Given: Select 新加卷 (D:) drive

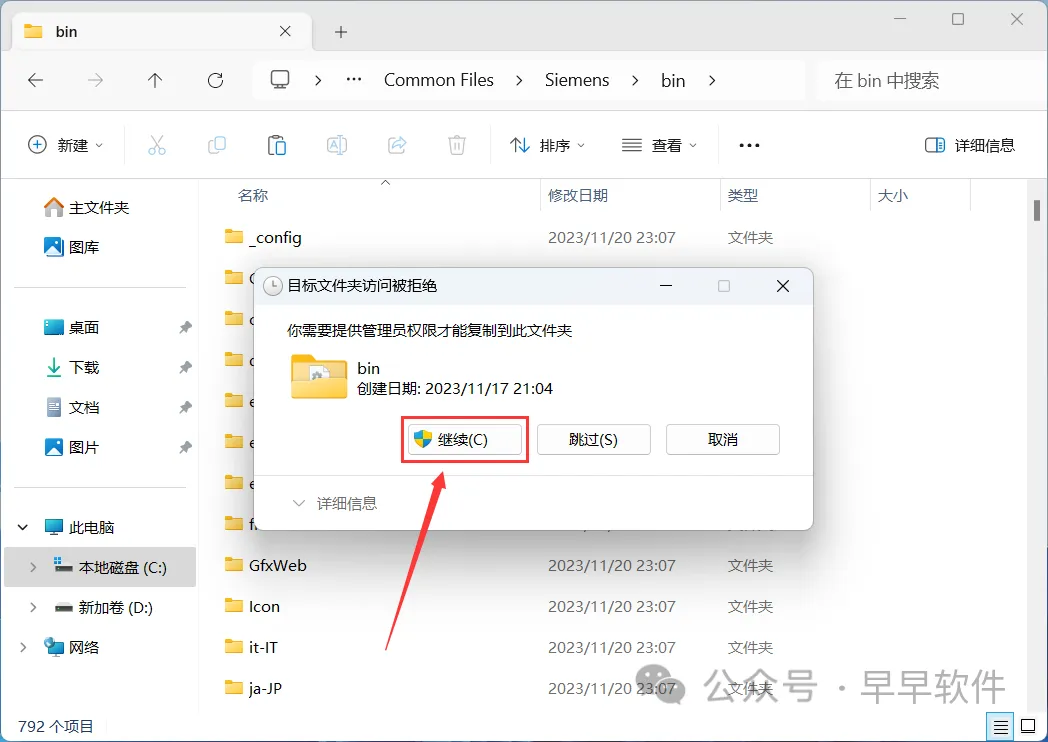Looking at the screenshot, I should pos(115,608).
